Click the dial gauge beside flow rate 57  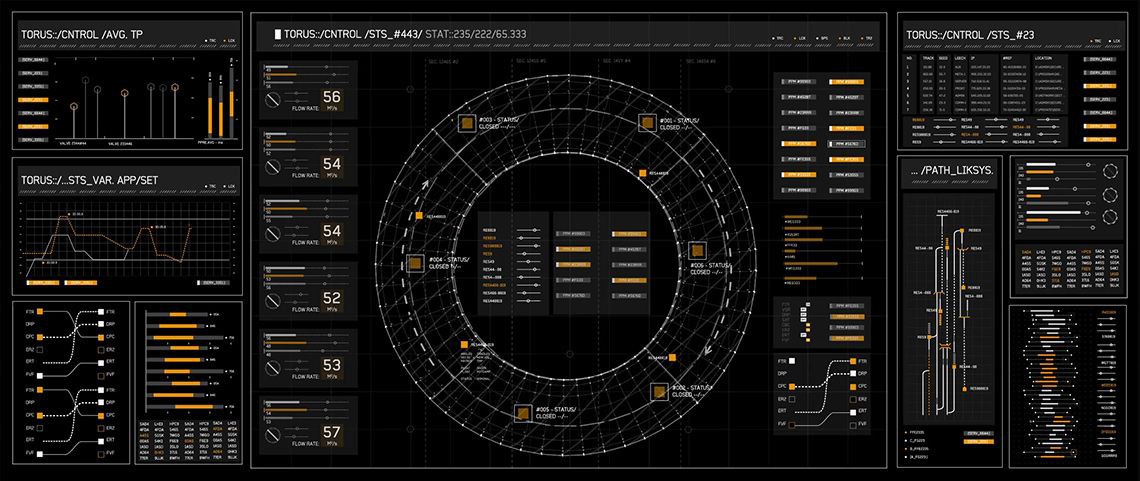(x=271, y=437)
